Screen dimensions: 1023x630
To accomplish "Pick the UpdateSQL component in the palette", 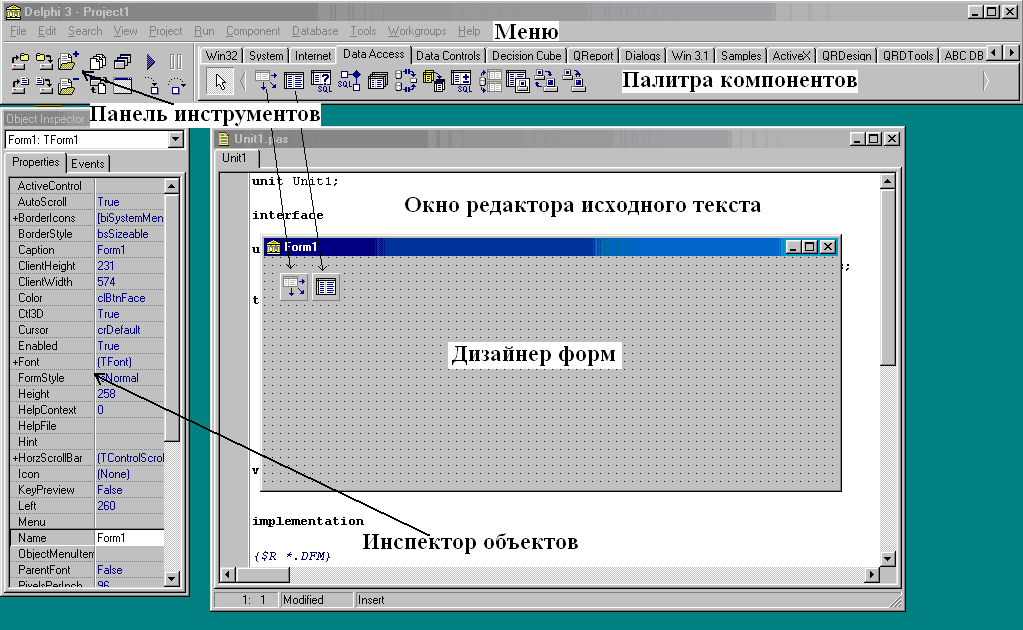I will (x=462, y=81).
